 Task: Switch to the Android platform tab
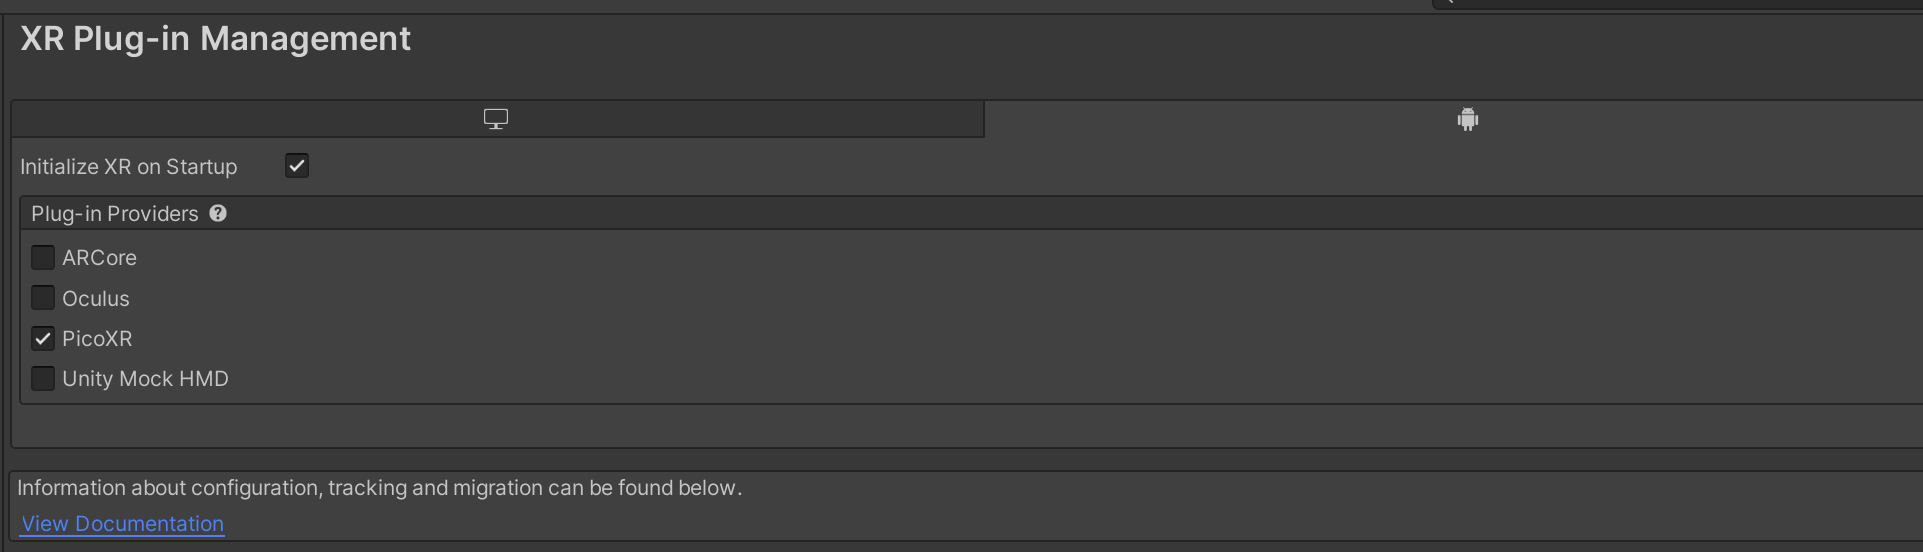point(1467,120)
